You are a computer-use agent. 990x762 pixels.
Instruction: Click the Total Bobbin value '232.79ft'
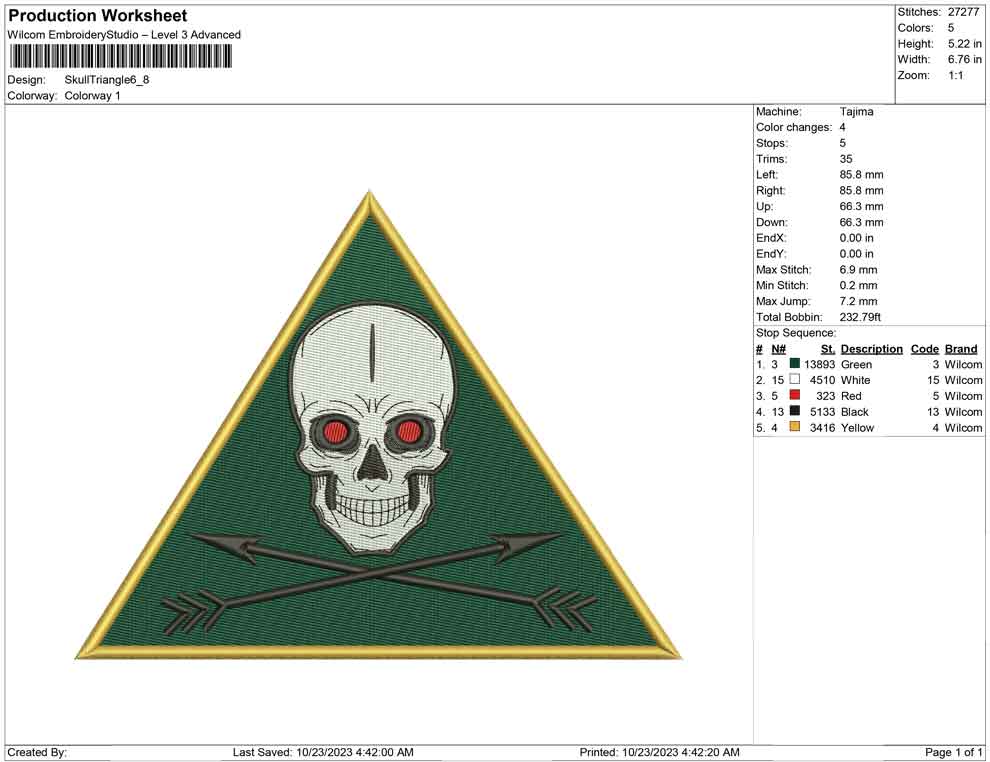pyautogui.click(x=860, y=317)
